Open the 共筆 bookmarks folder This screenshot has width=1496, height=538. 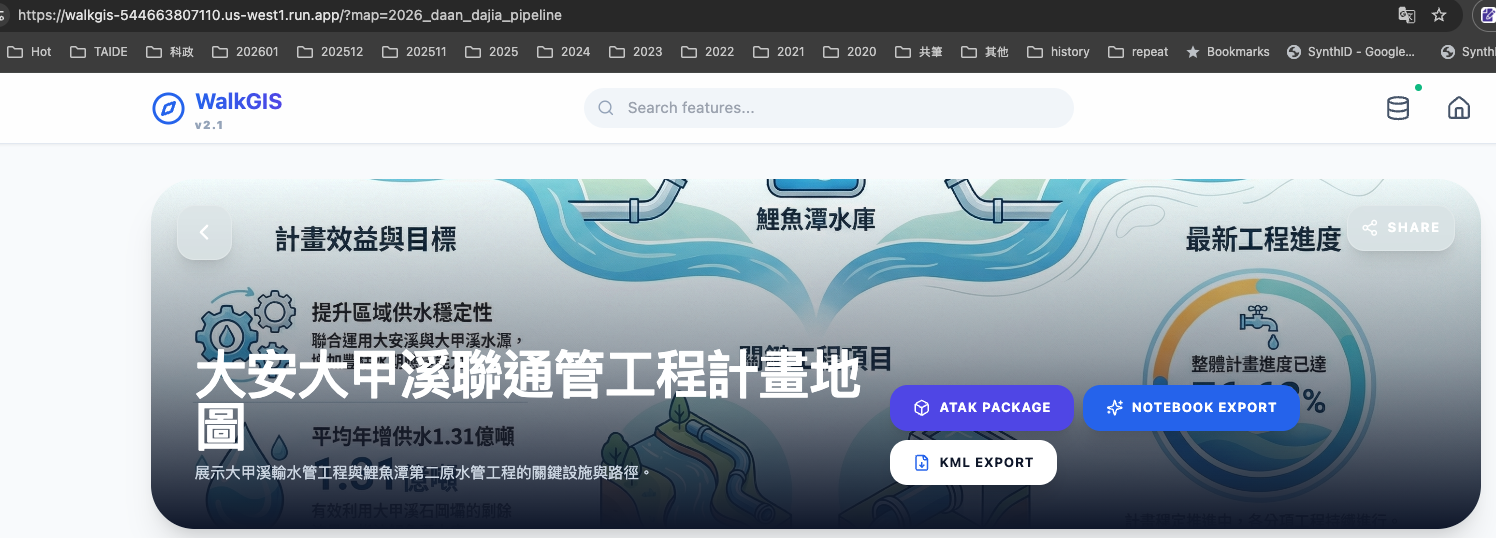(919, 51)
